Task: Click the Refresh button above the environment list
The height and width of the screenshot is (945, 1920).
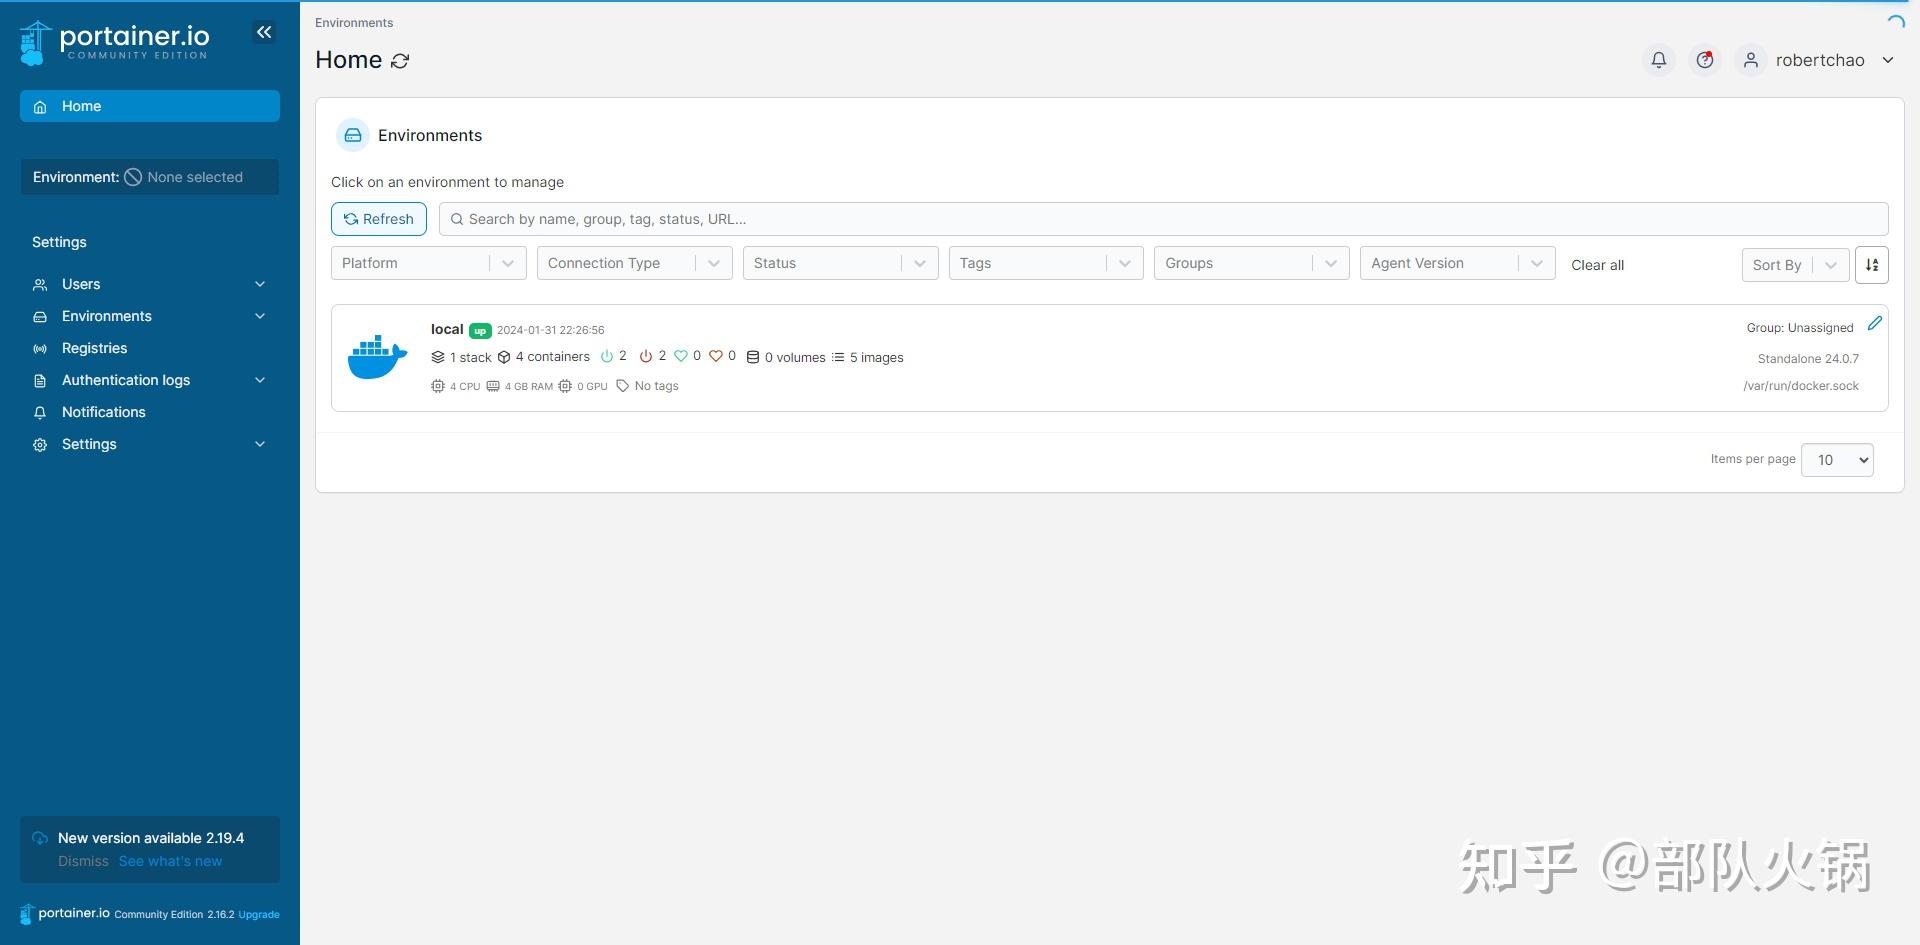Action: (x=379, y=218)
